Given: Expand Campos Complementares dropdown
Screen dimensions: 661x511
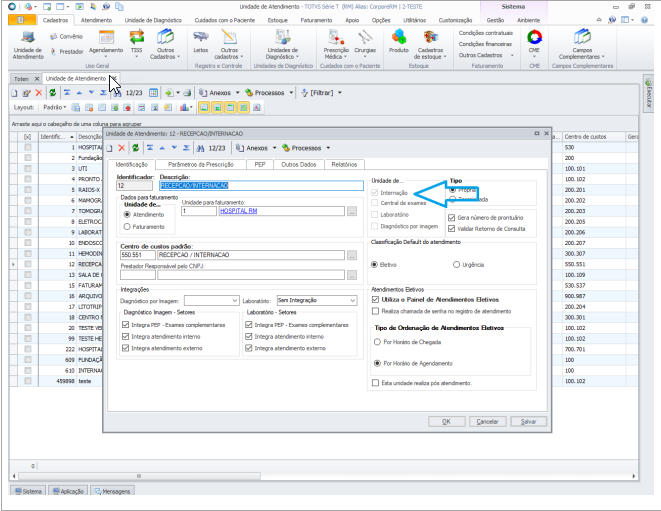Looking at the screenshot, I should (x=582, y=45).
